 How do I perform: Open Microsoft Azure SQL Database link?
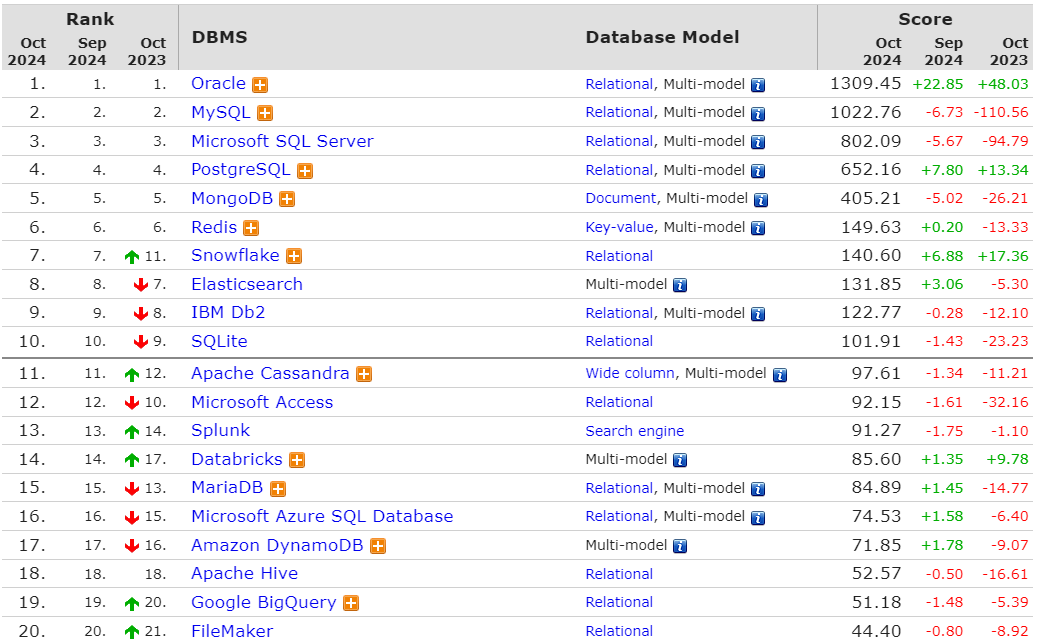(322, 516)
